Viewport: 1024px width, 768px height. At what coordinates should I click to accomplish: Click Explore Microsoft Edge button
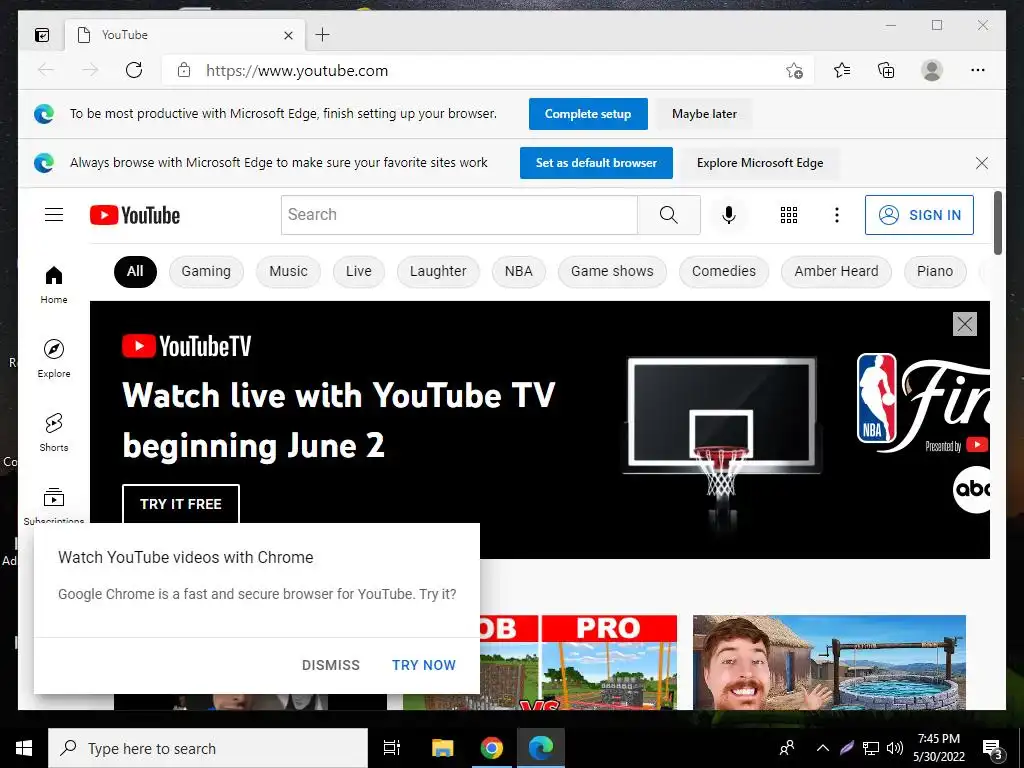(x=760, y=163)
